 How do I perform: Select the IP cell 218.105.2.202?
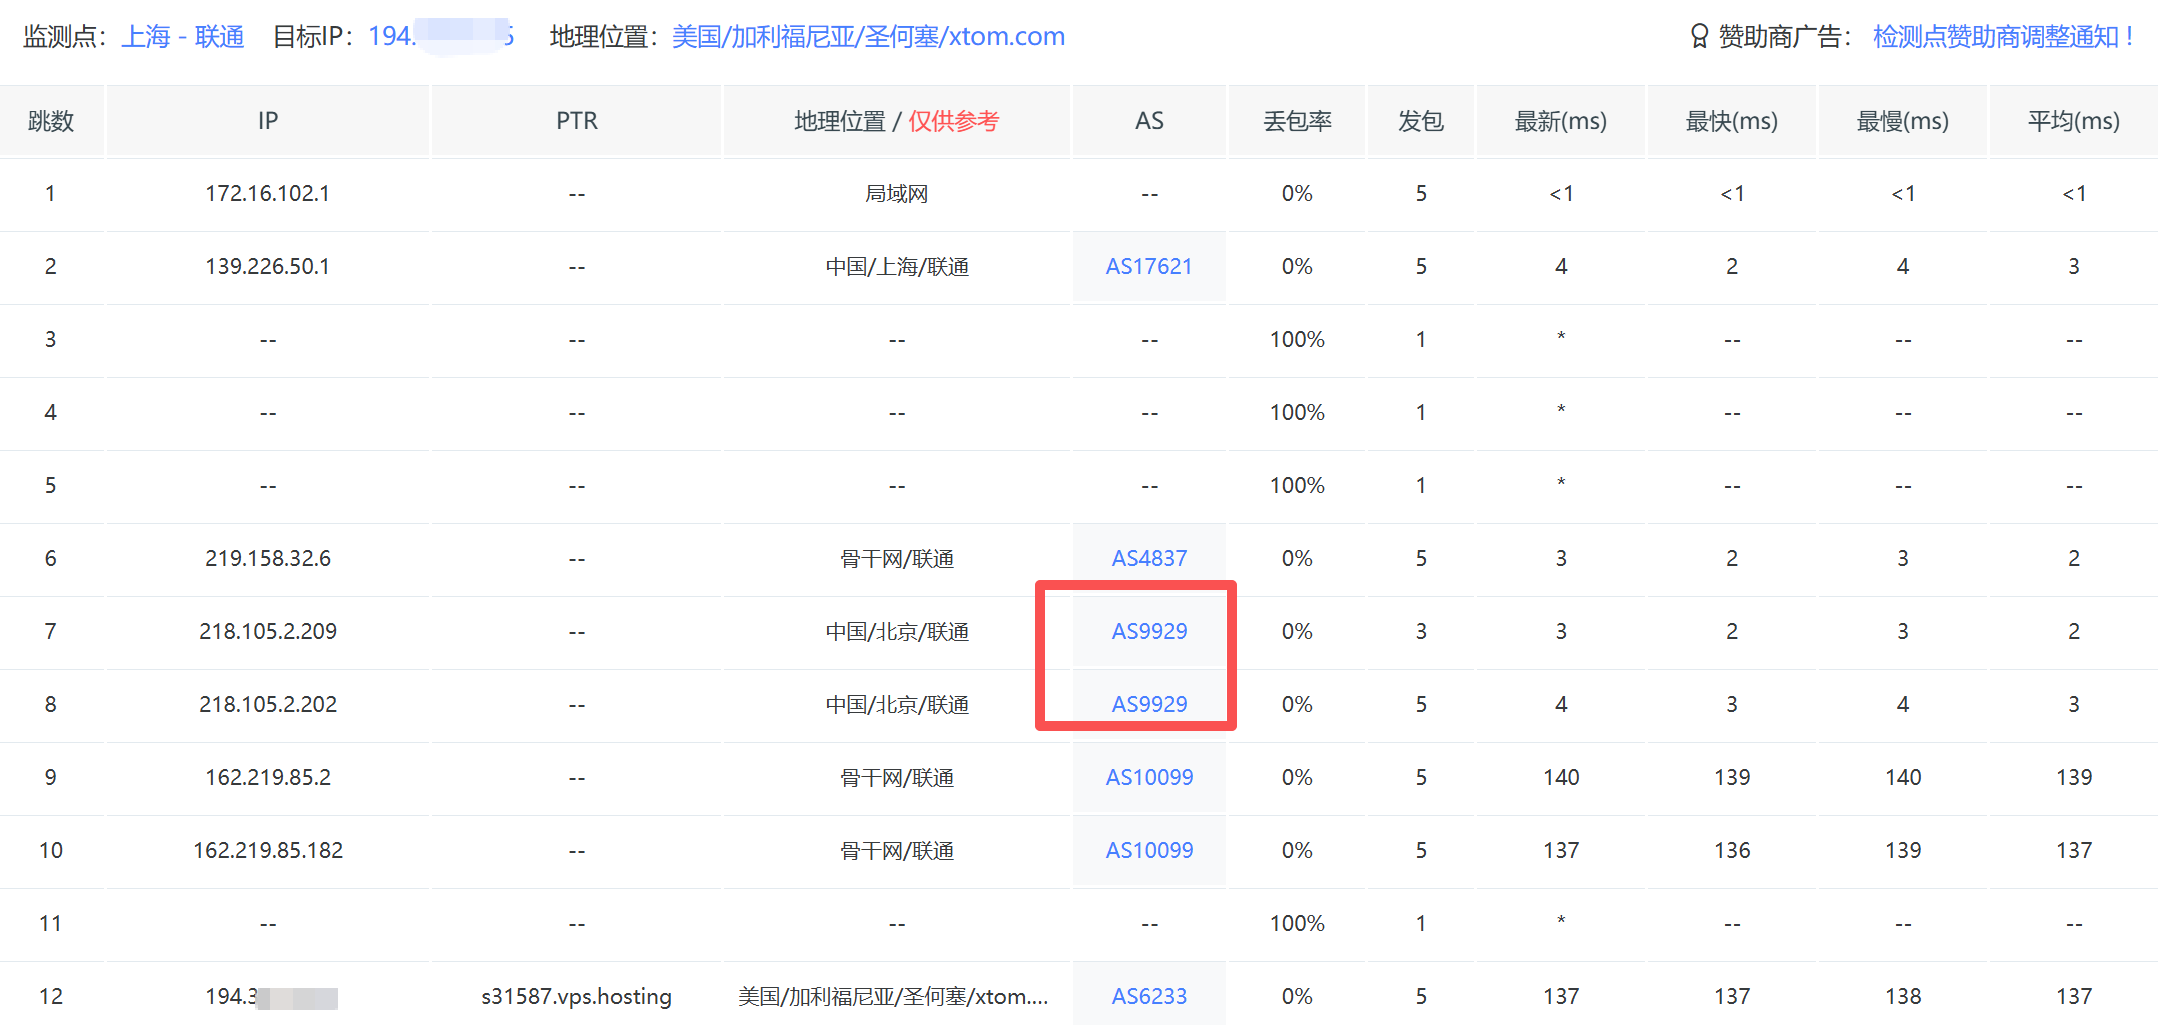[268, 705]
